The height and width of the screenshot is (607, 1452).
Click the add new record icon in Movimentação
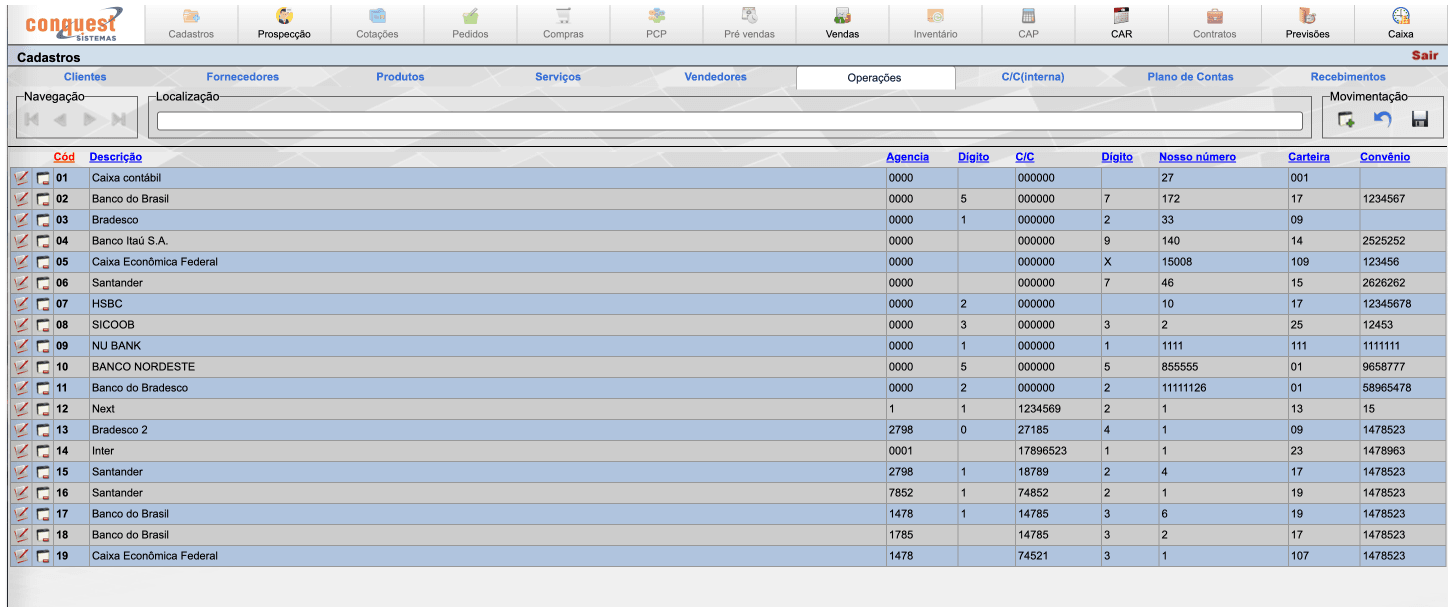pos(1347,120)
